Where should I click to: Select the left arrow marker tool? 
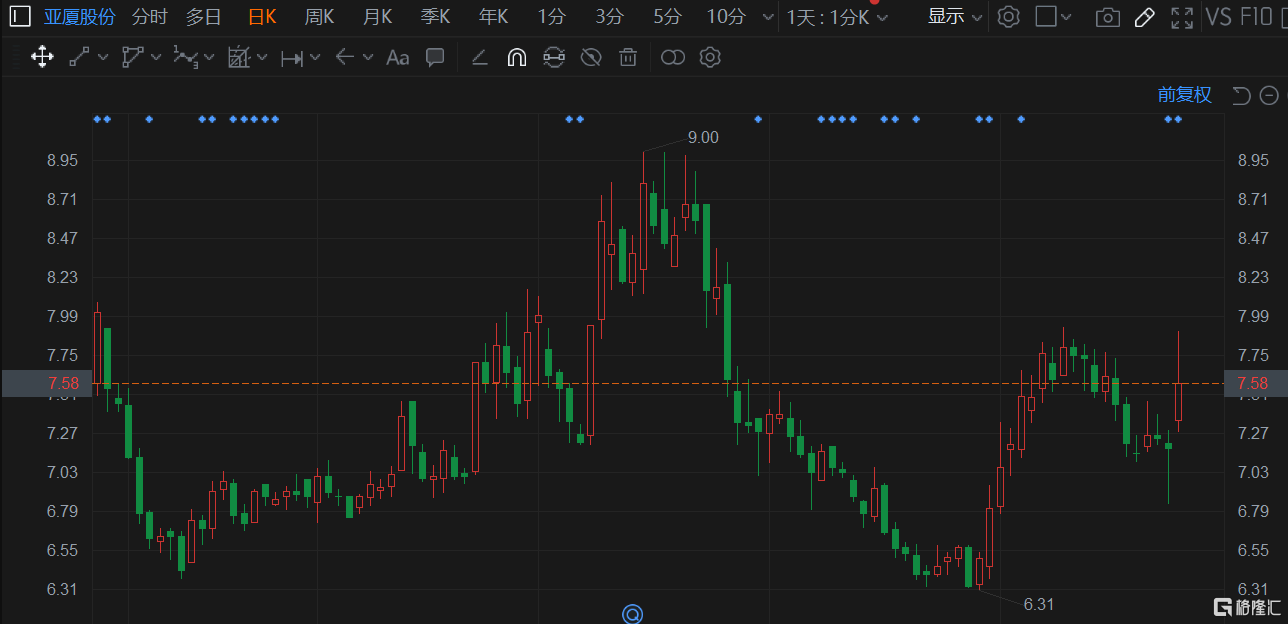(x=344, y=57)
